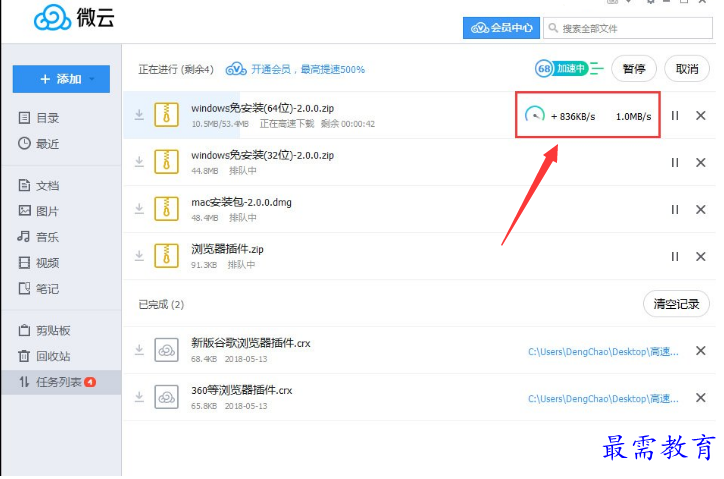Screen dimensions: 724x479
Task: Click download arrow of windows免安装(64位)
Action: (x=139, y=115)
